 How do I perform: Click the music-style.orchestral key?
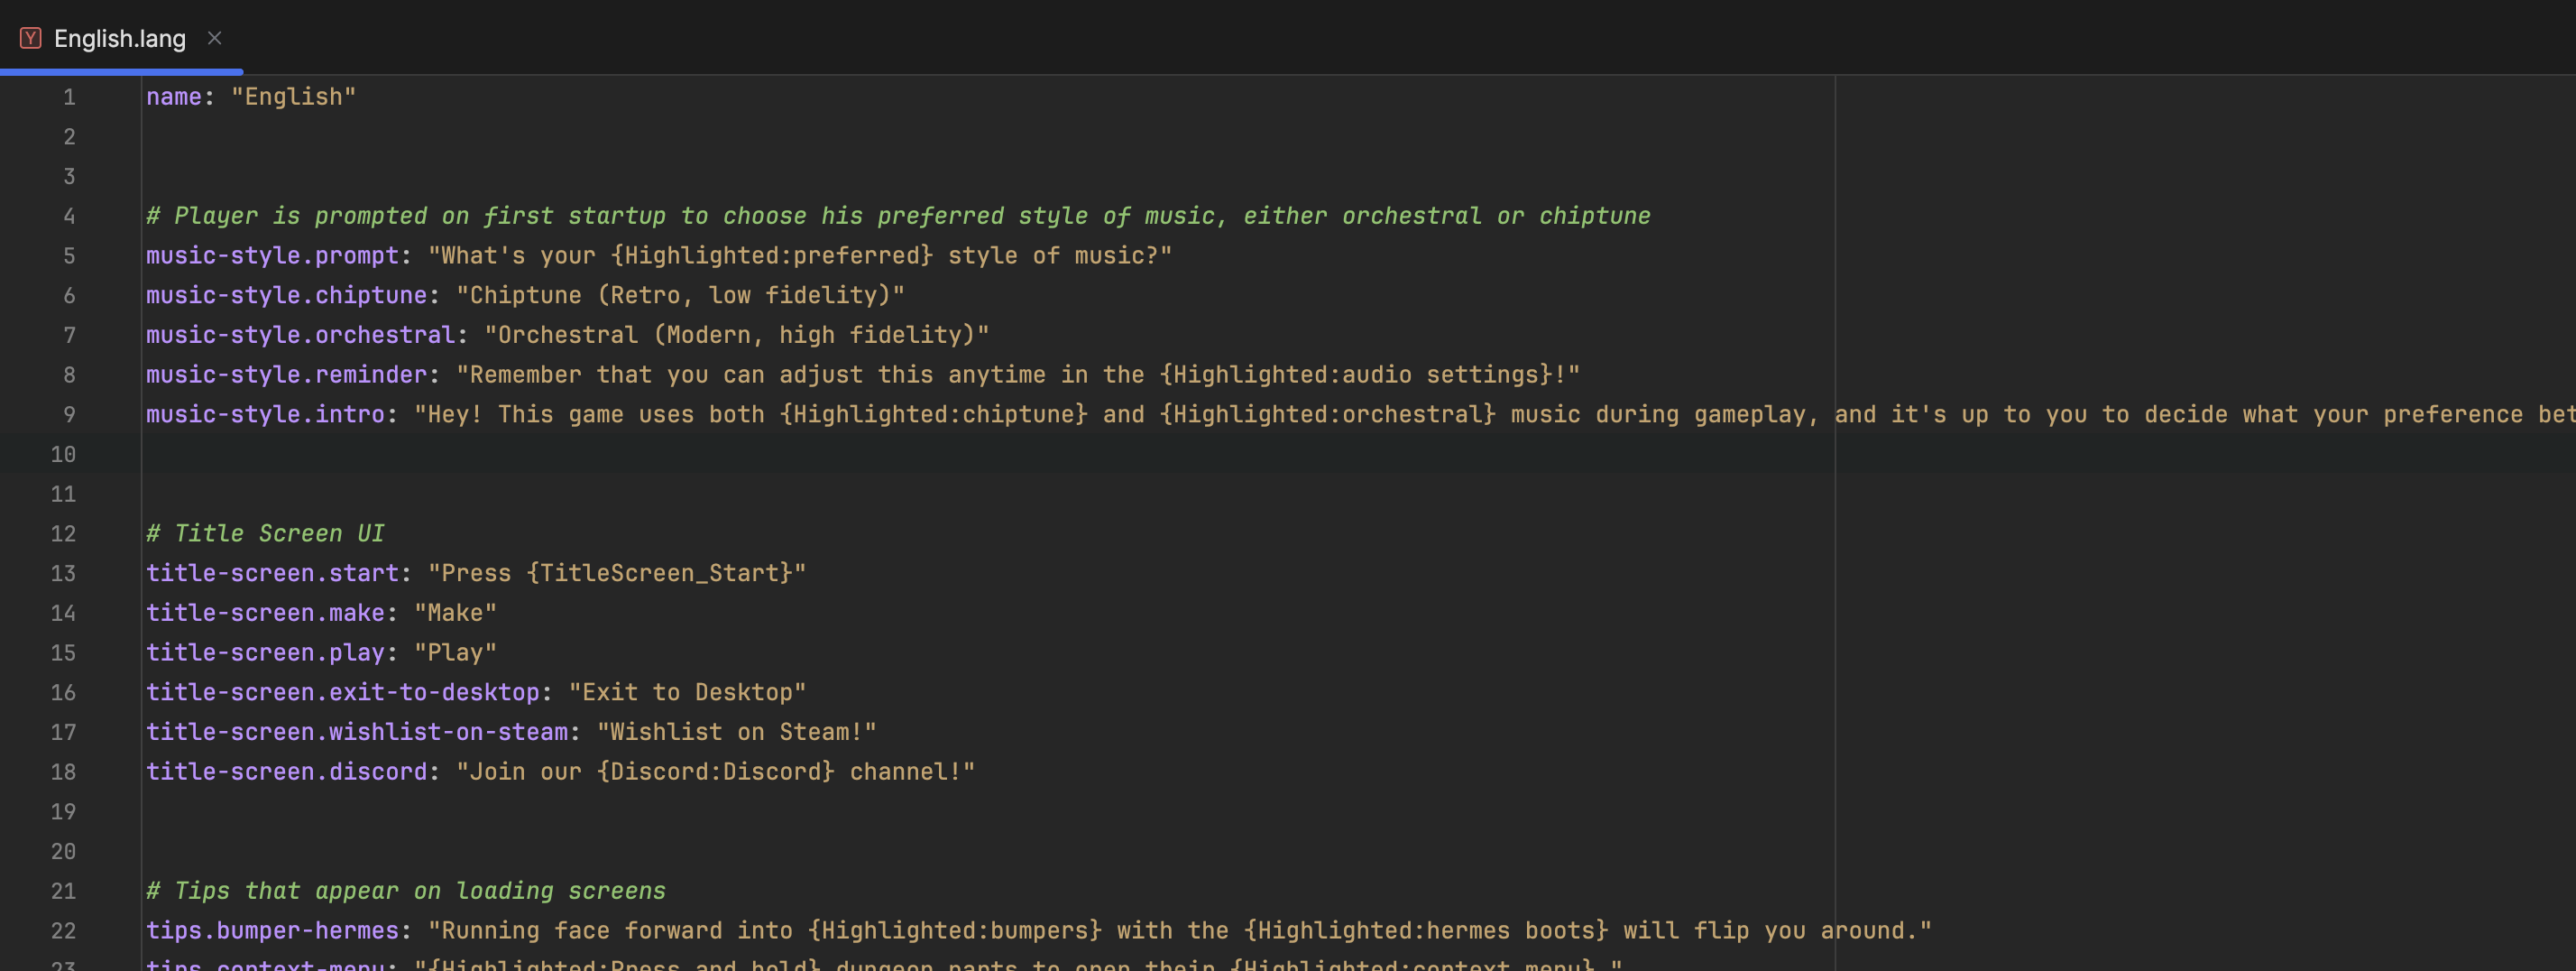[300, 335]
